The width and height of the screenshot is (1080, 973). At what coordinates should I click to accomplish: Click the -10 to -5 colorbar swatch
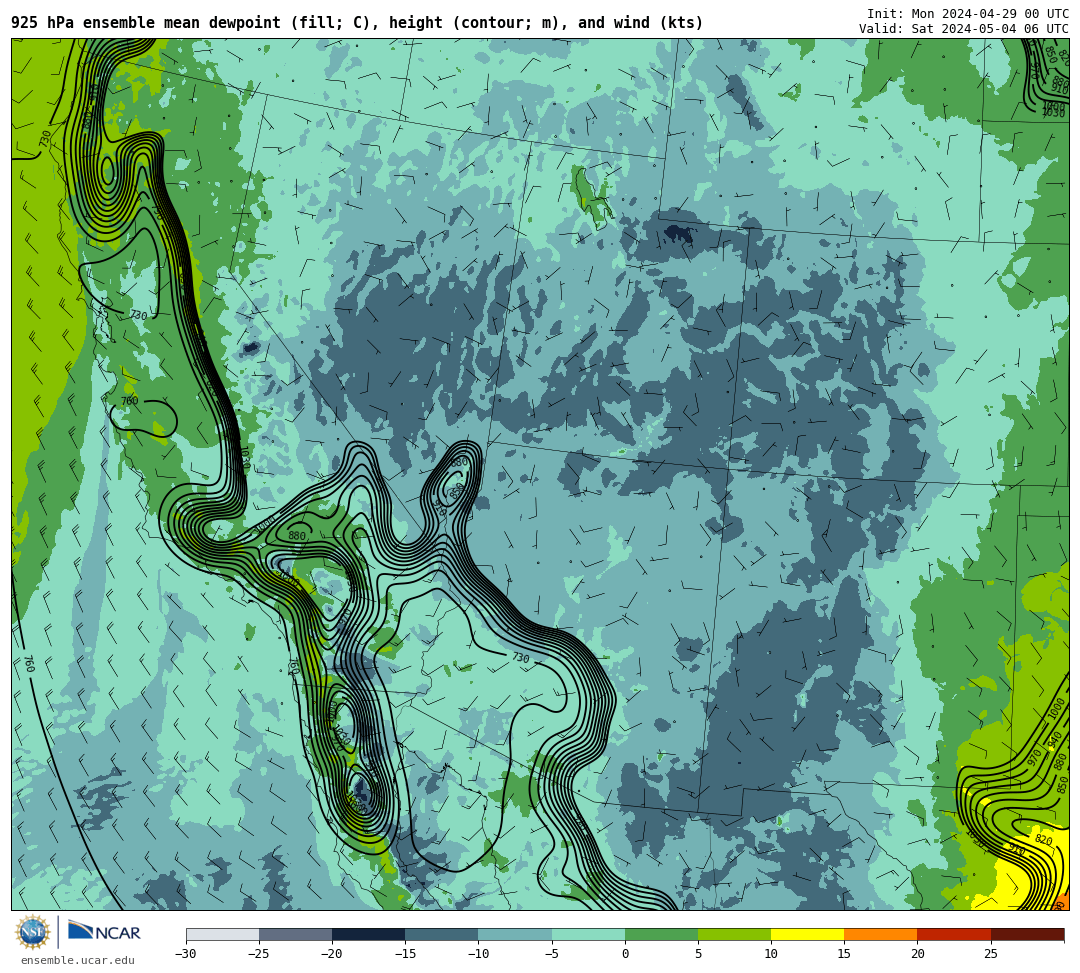tap(515, 934)
